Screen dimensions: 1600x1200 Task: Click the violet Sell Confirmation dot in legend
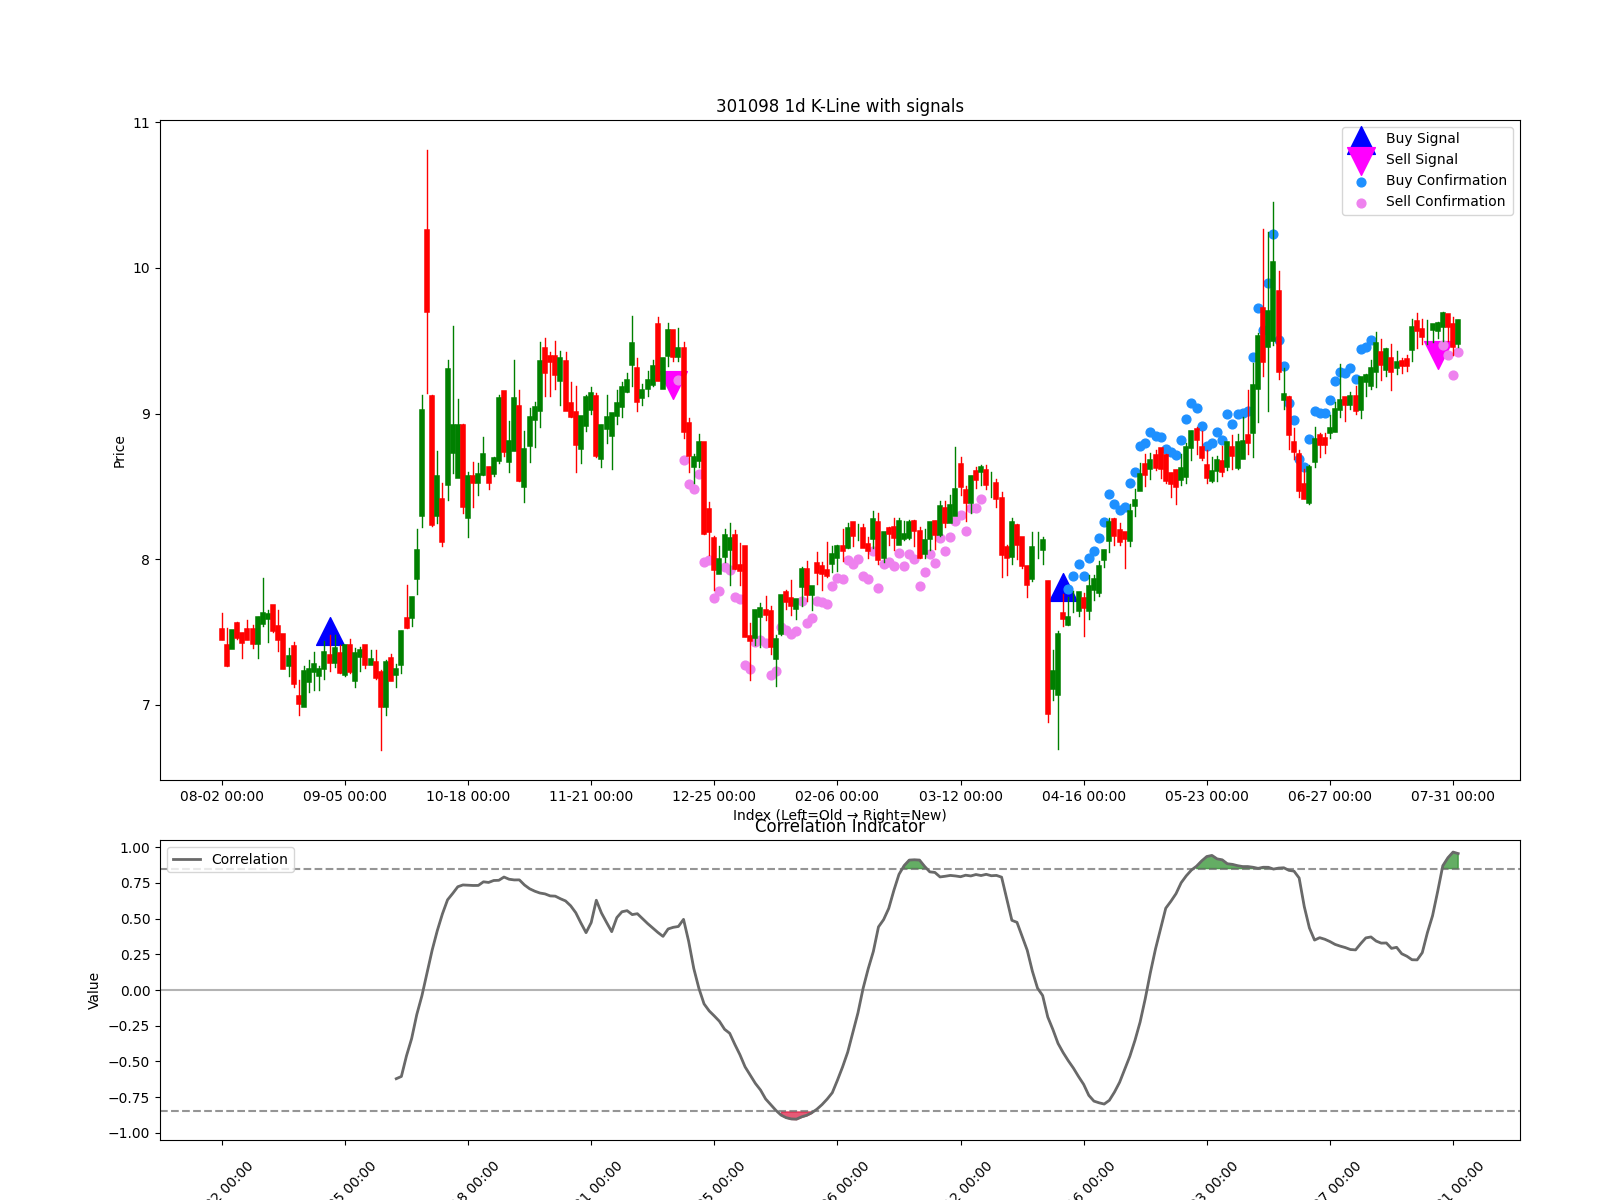pyautogui.click(x=1361, y=203)
